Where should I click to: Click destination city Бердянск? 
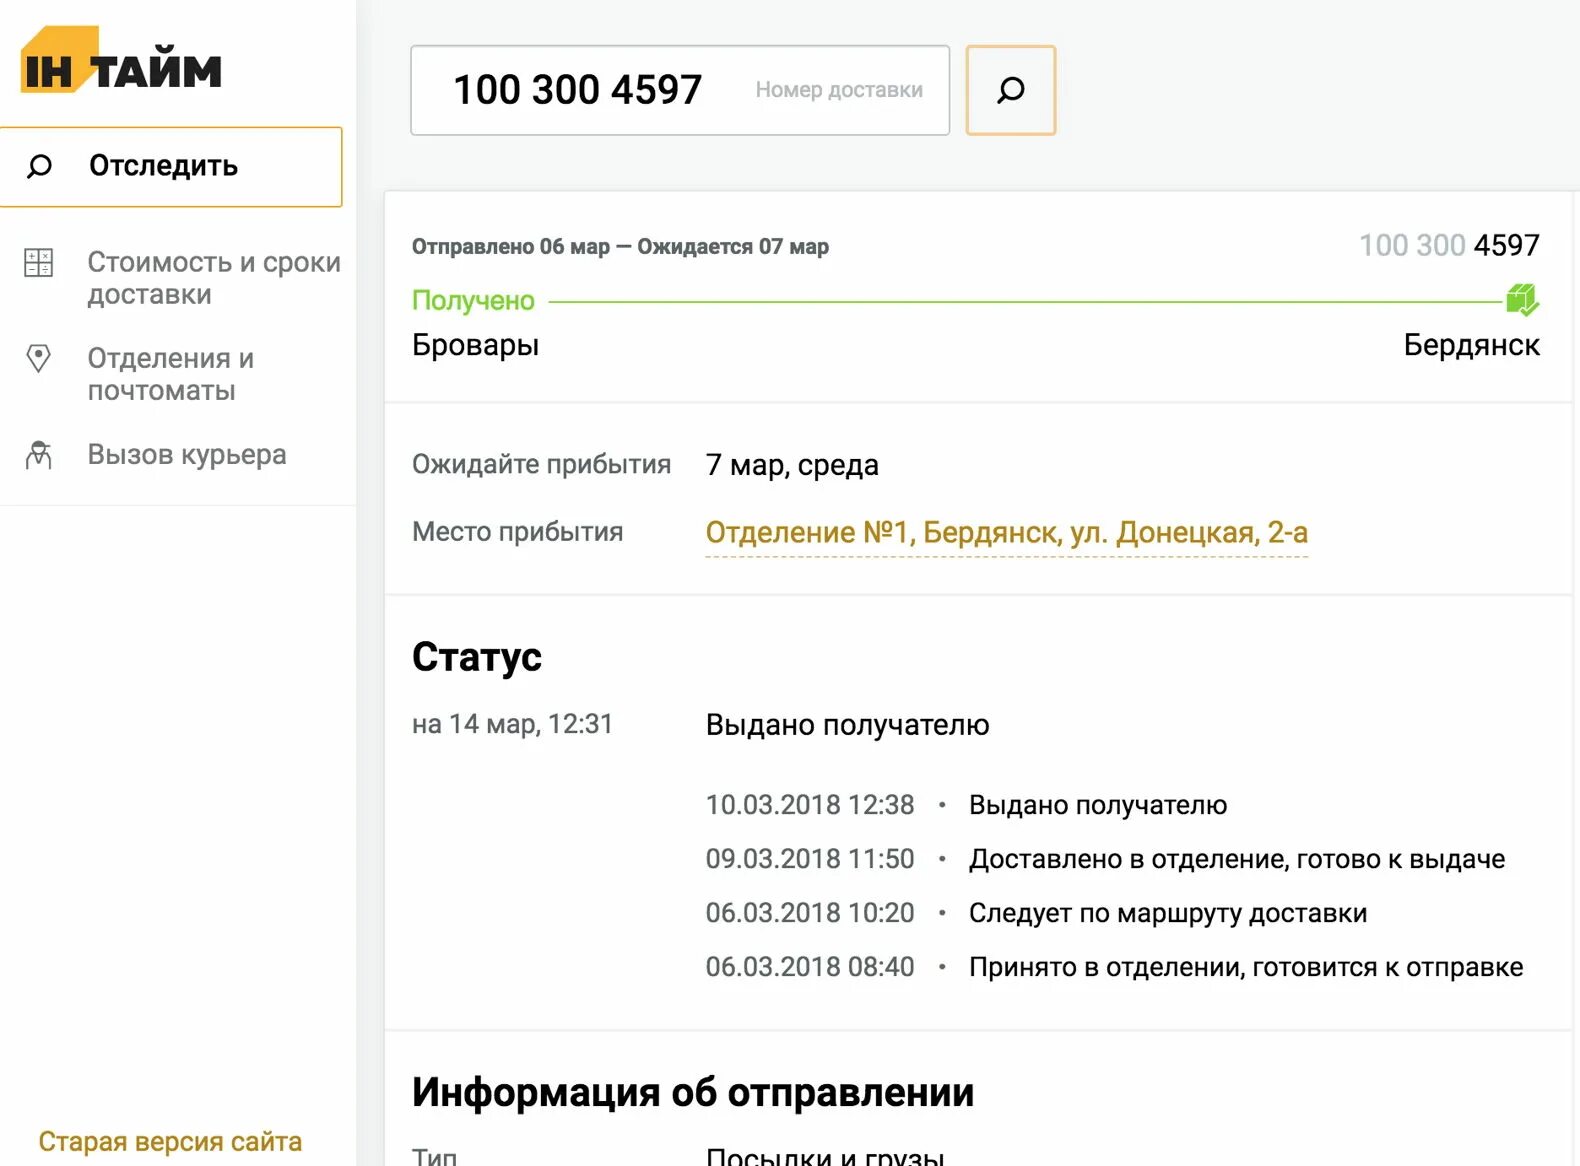(1471, 345)
